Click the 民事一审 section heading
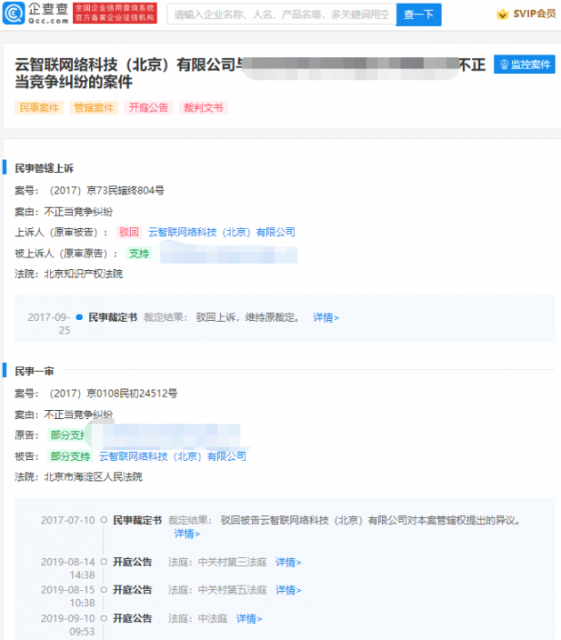This screenshot has width=561, height=640. click(x=34, y=371)
